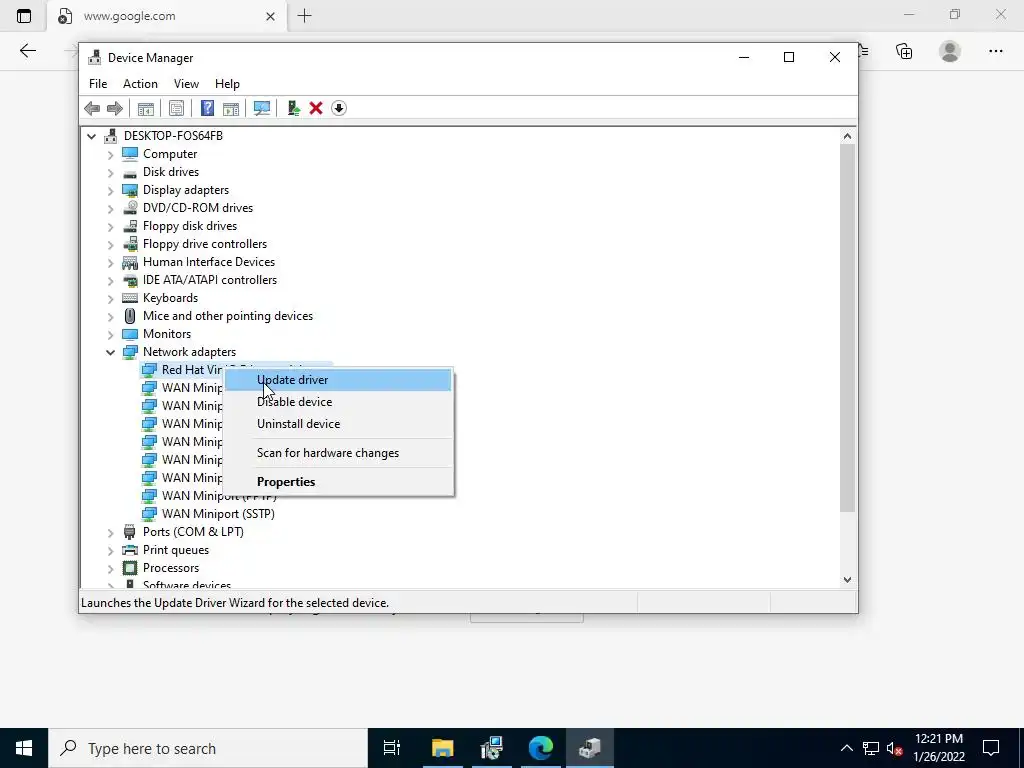Click the 'Type here to search' box
1024x768 pixels.
[208, 748]
